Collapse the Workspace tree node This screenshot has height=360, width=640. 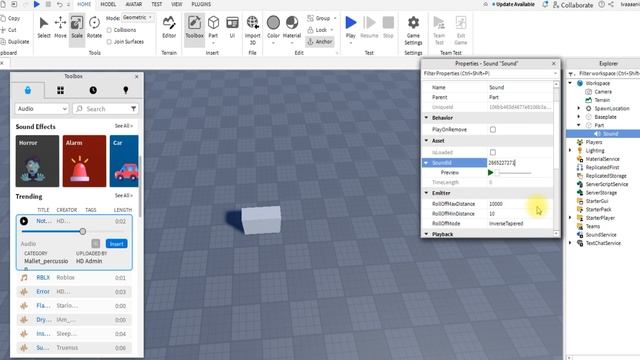tap(571, 83)
